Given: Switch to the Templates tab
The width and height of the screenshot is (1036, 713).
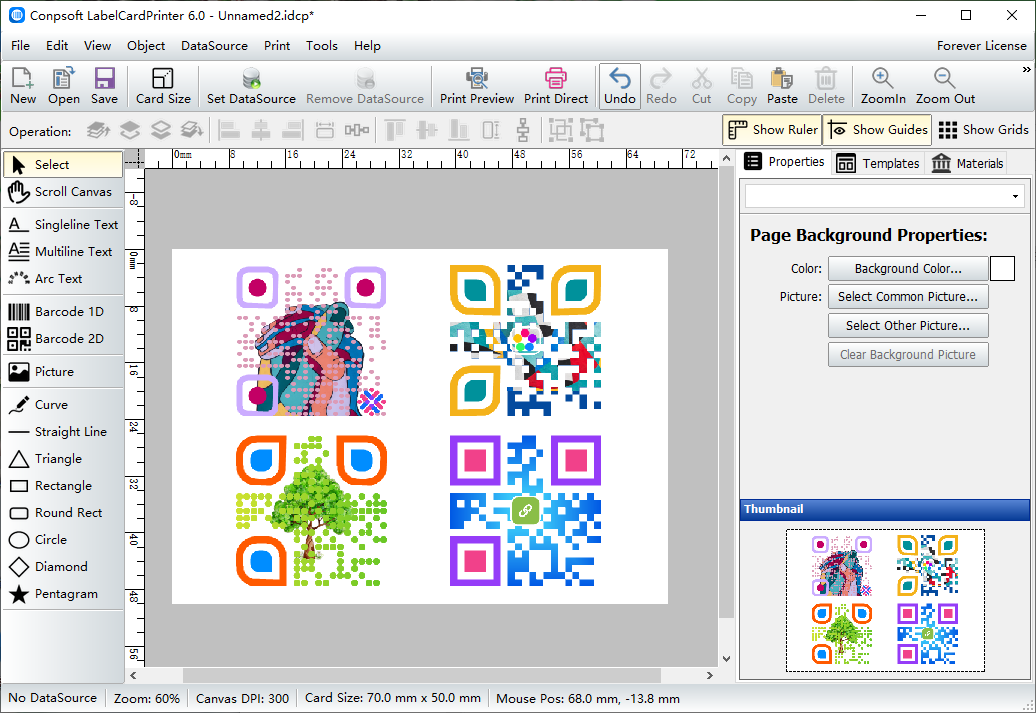Looking at the screenshot, I should tap(877, 163).
